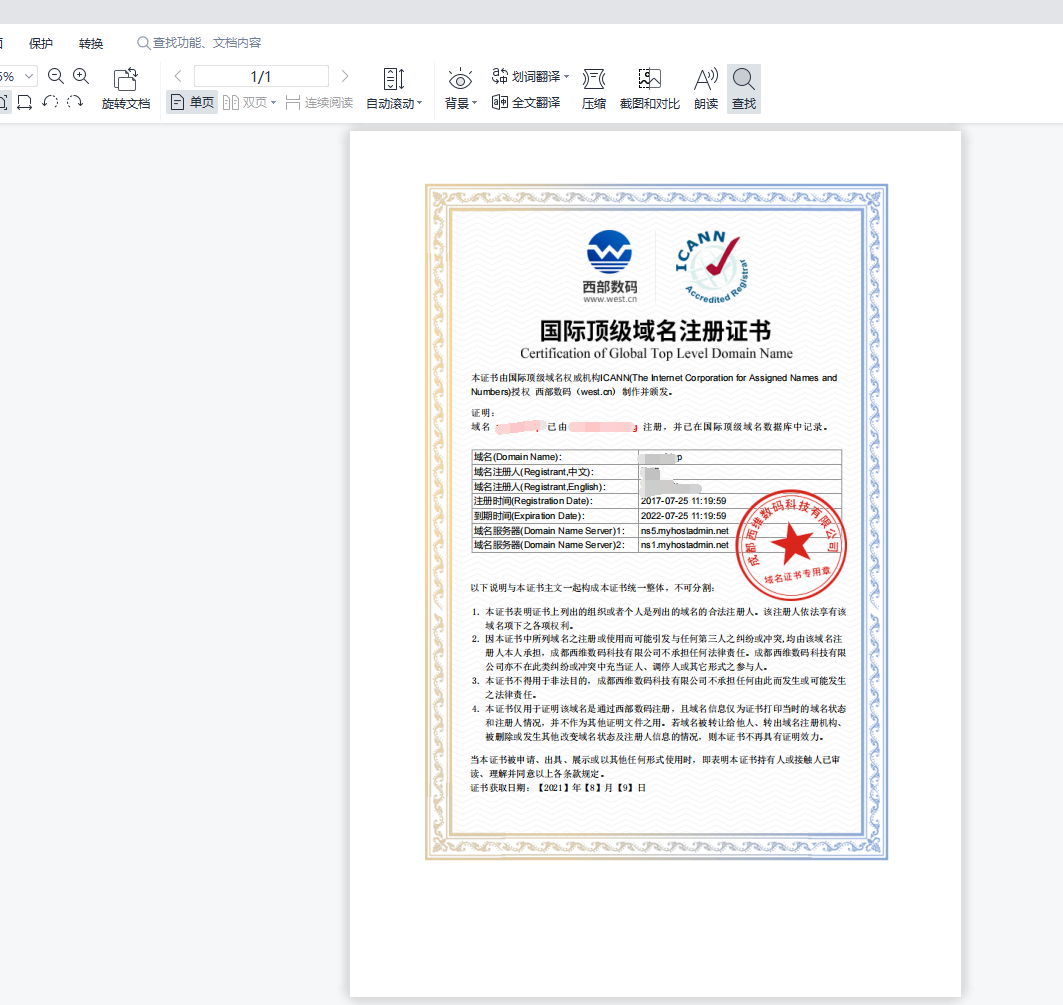Start 朗读 read aloud
This screenshot has width=1063, height=1005.
pyautogui.click(x=706, y=80)
